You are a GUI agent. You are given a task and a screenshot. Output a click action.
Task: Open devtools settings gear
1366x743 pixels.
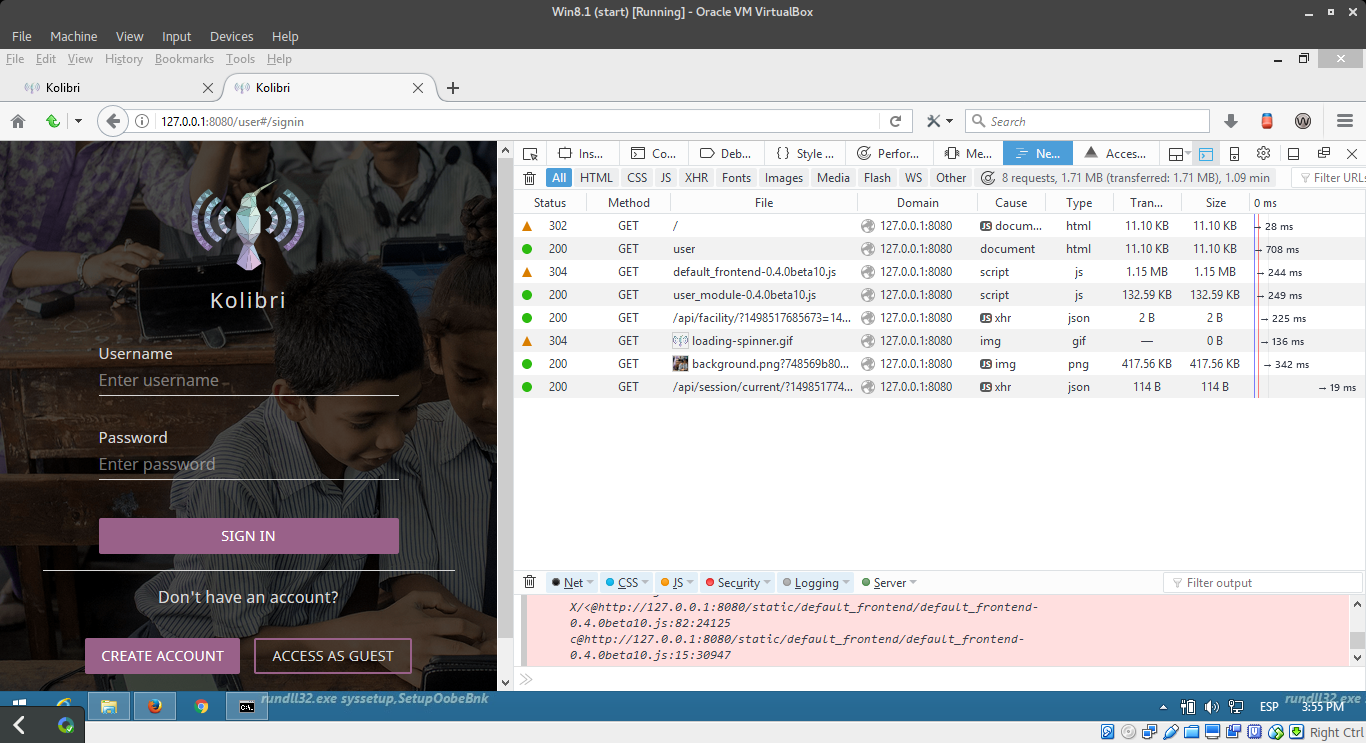pos(1263,154)
